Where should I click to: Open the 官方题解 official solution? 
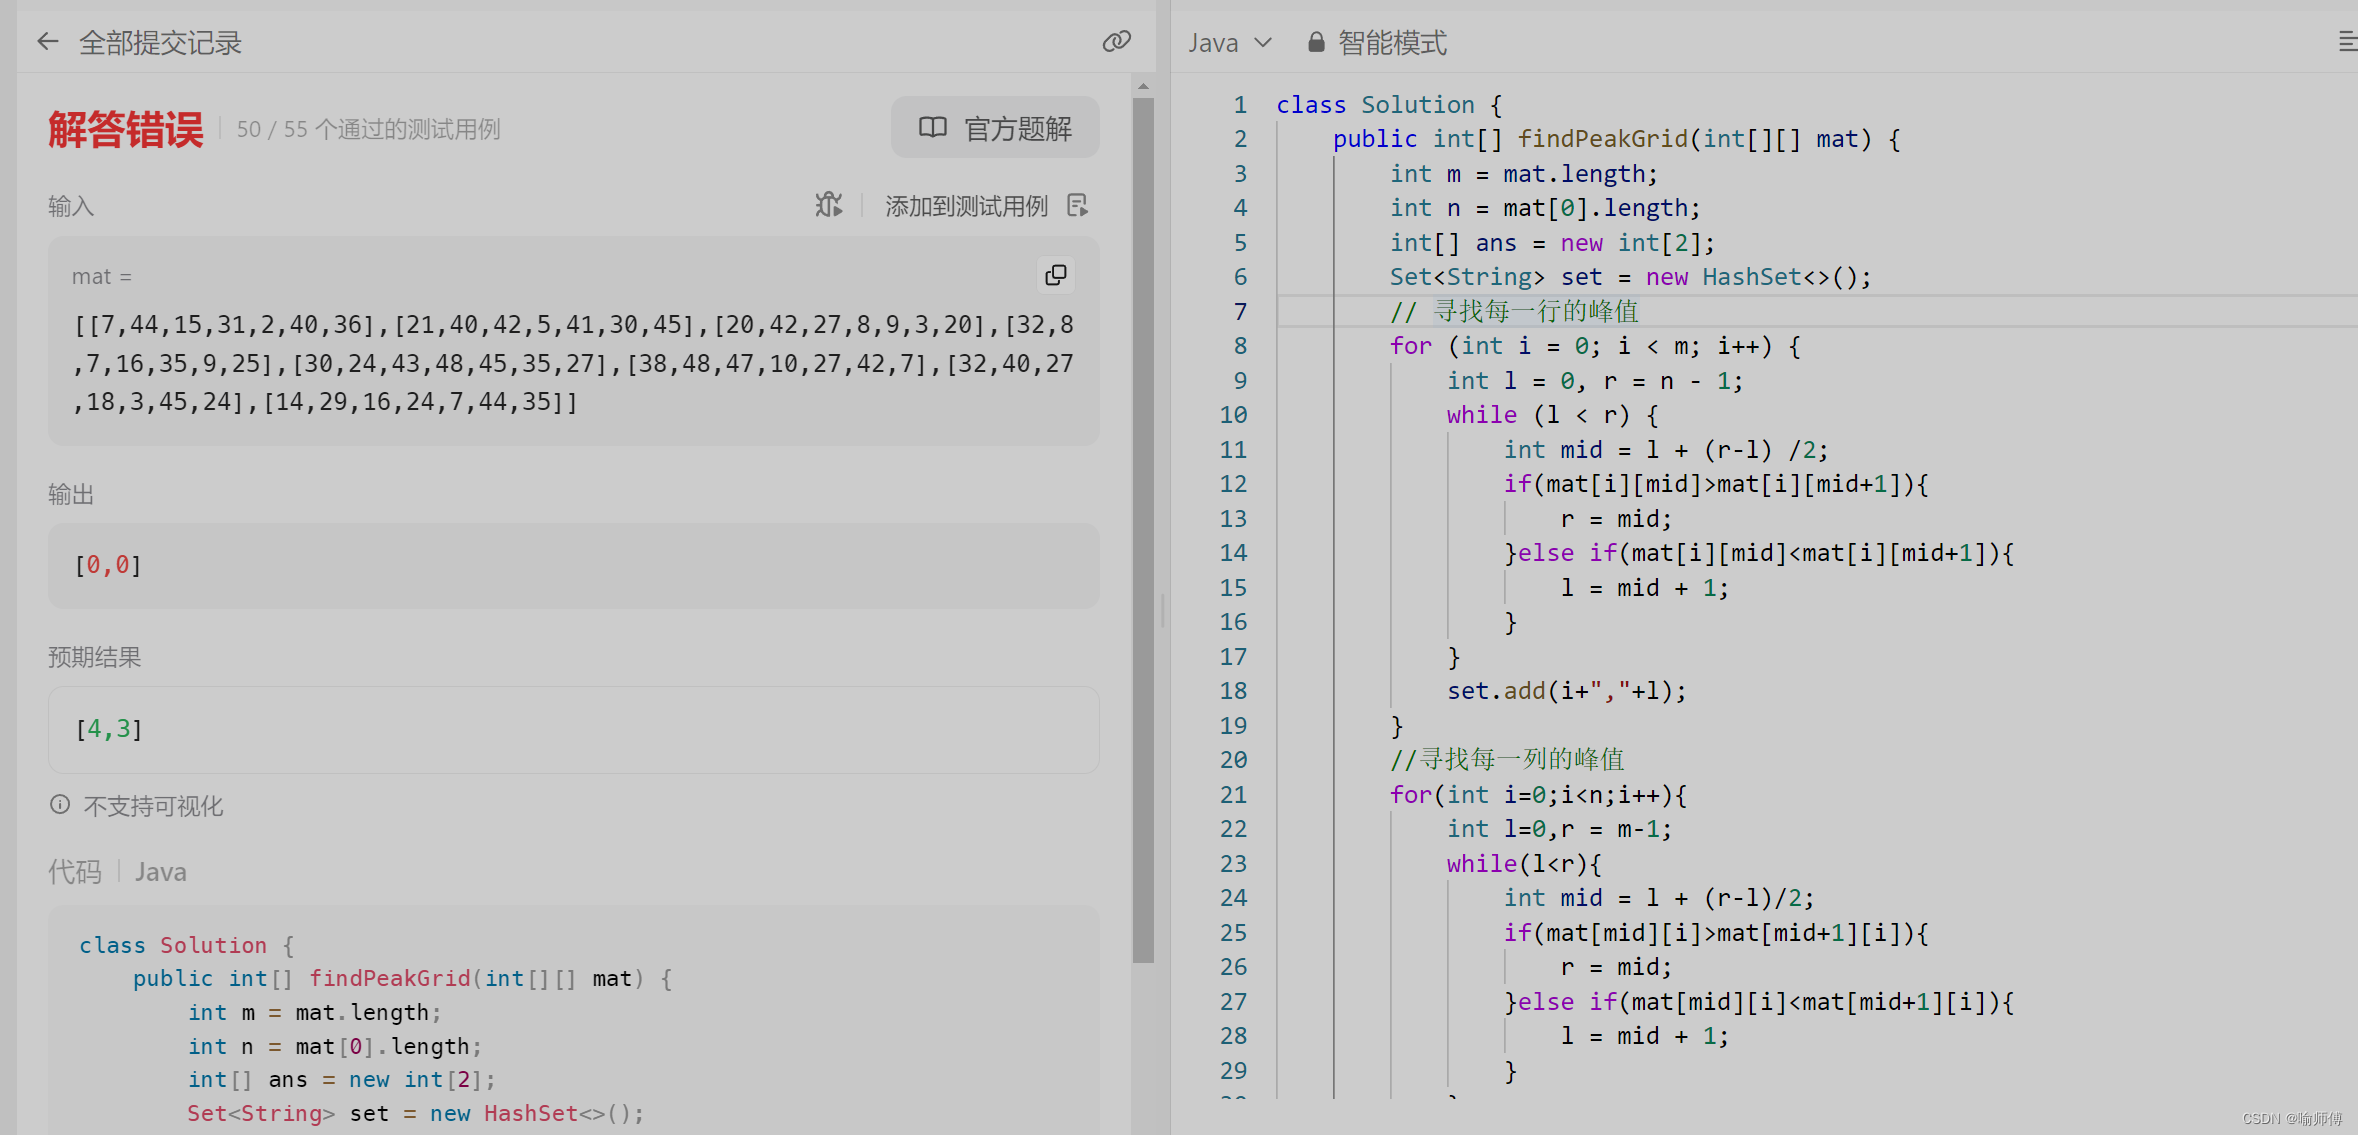(x=995, y=128)
